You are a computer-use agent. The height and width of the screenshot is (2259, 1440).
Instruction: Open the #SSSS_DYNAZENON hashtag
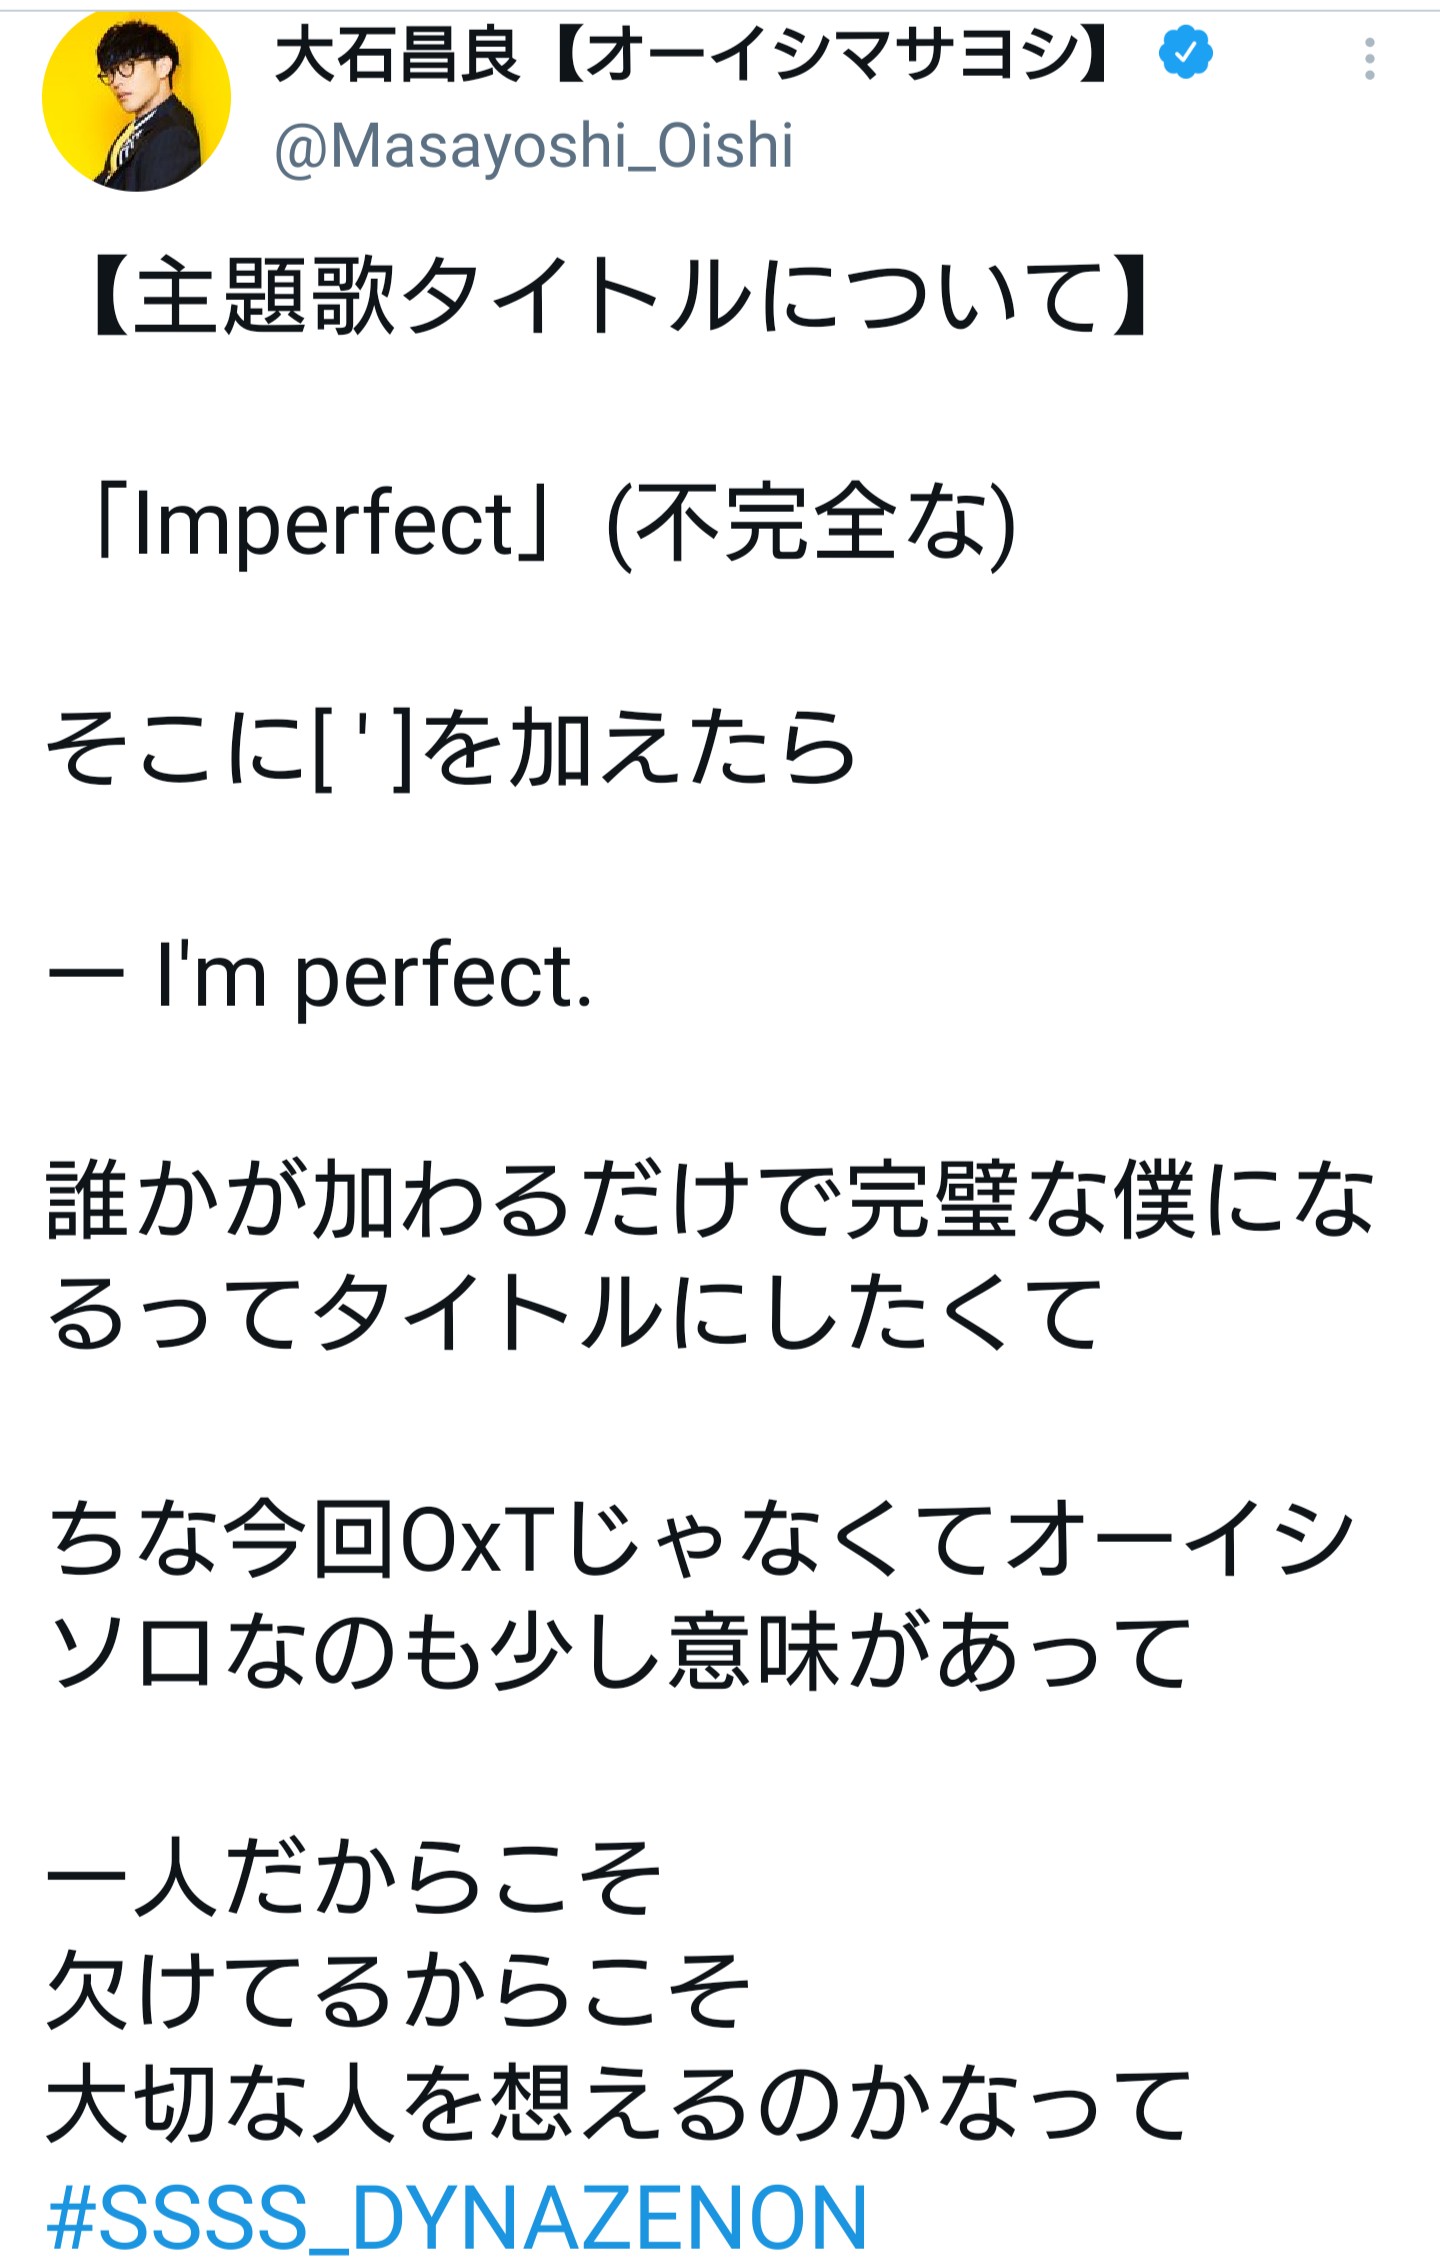tap(457, 2216)
